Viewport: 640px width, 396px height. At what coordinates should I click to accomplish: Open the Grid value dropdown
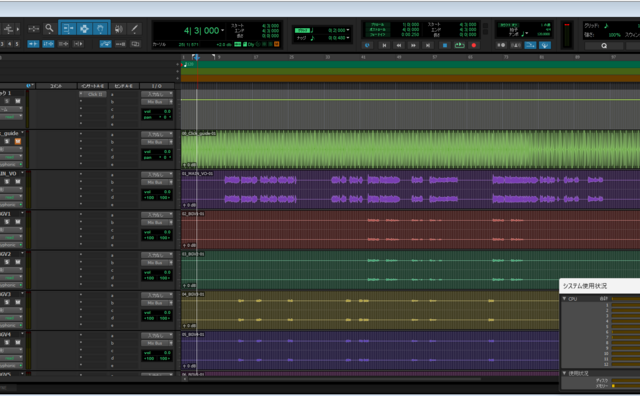coord(348,30)
